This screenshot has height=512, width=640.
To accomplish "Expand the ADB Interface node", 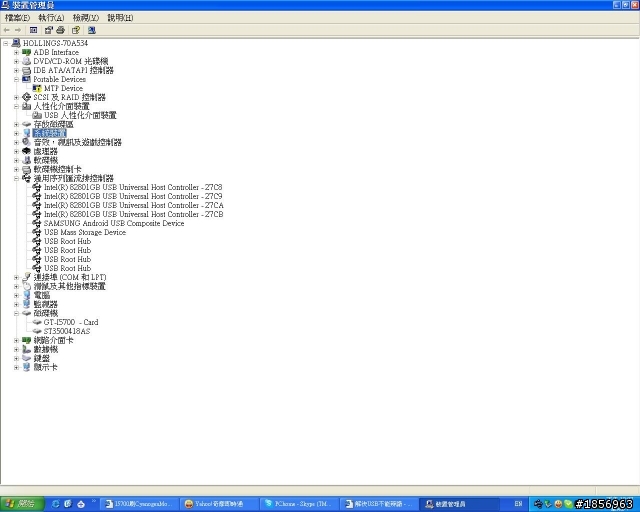I will tap(16, 53).
